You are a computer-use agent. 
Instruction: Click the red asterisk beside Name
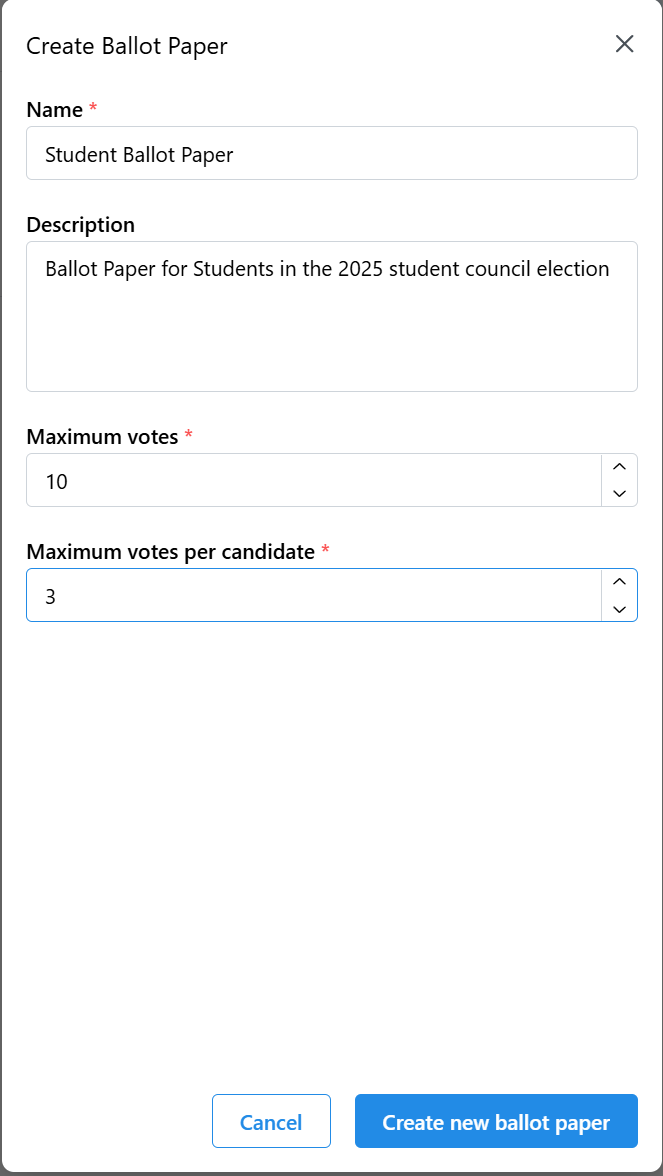93,109
